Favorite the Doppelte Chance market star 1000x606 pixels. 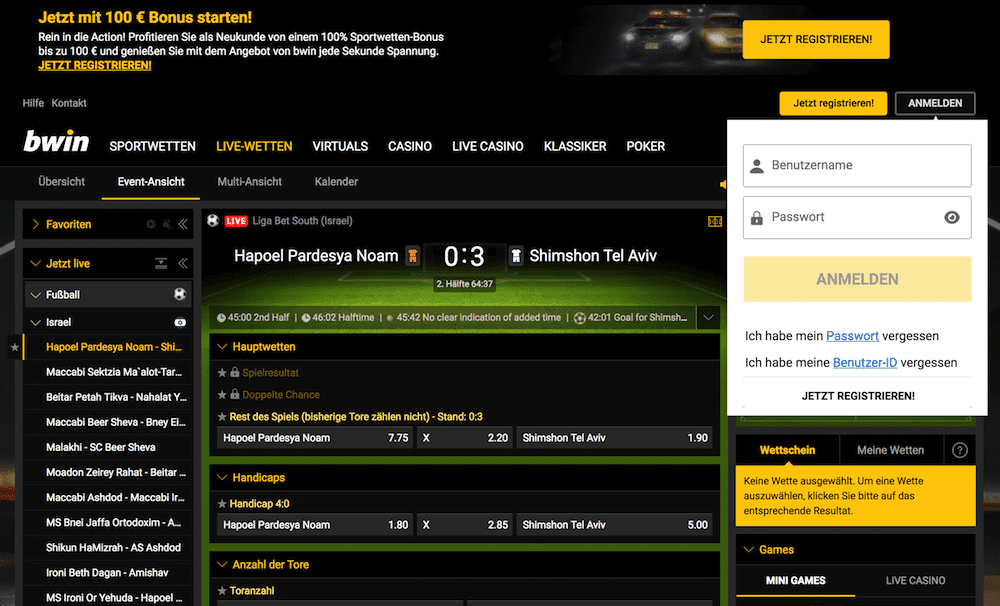tap(222, 395)
